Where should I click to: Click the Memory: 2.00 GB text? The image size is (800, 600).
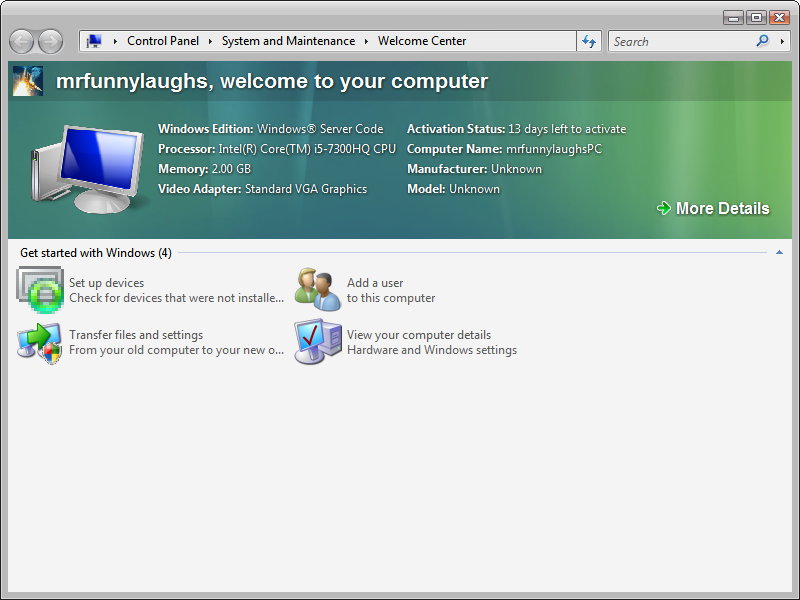(205, 168)
